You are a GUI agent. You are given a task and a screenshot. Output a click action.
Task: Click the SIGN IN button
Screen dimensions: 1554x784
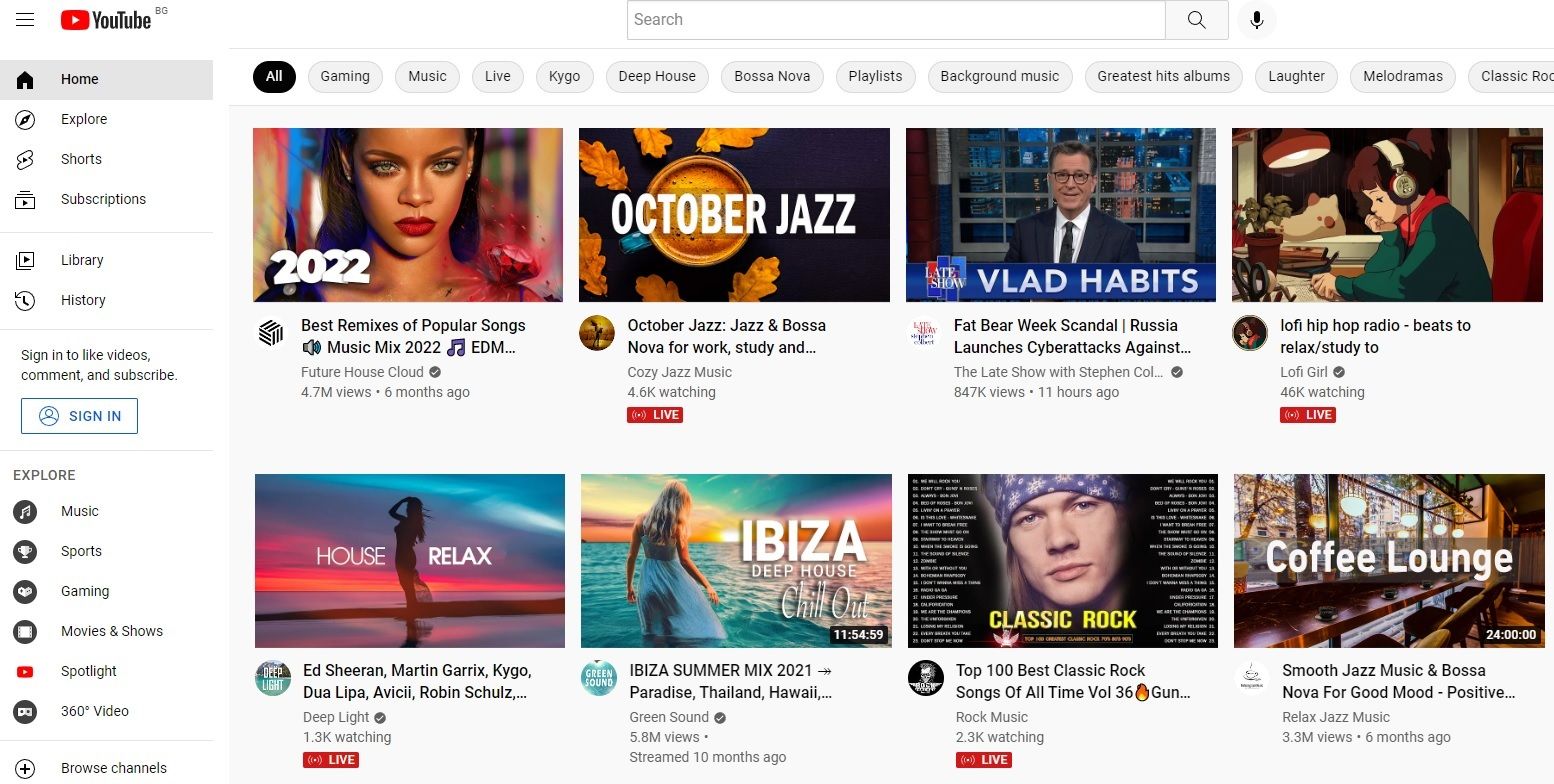[x=79, y=416]
